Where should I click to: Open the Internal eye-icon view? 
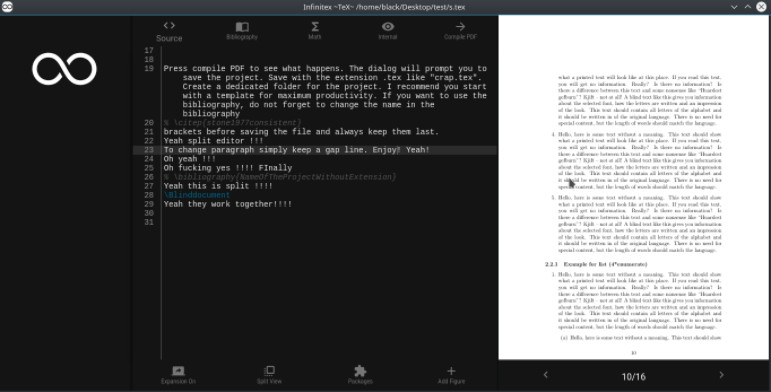pos(387,30)
